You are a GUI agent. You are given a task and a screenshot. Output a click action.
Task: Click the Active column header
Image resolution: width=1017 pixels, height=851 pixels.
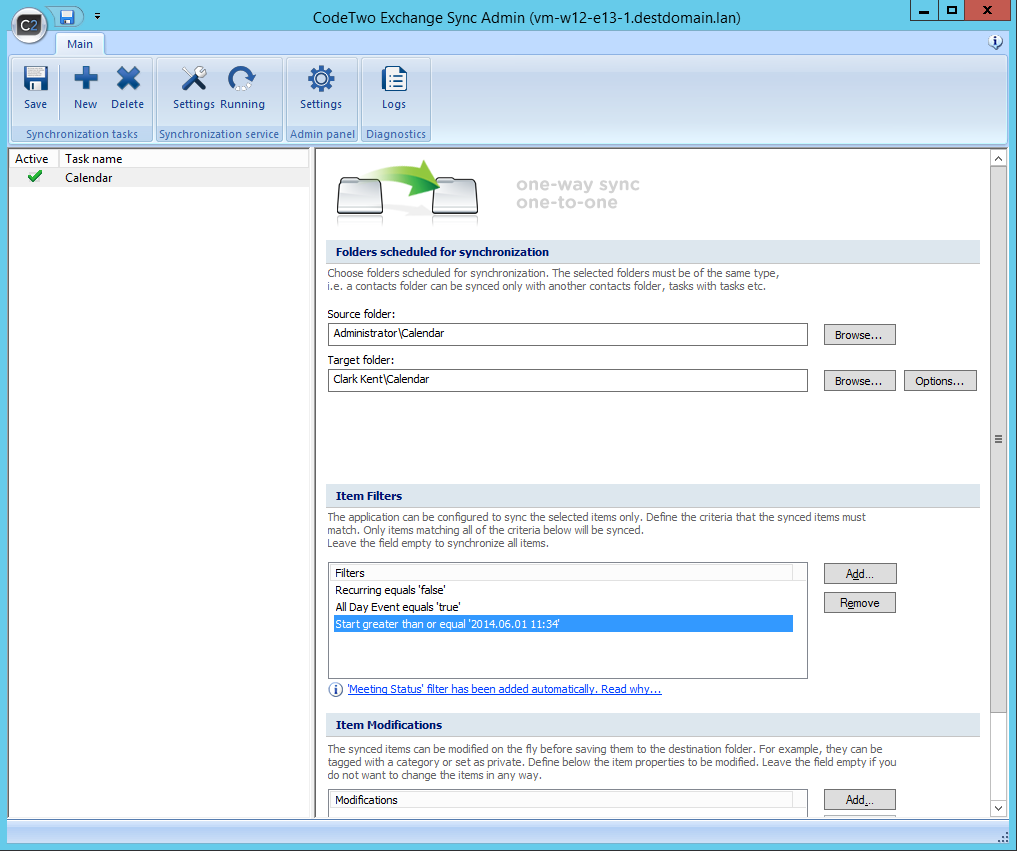tap(33, 158)
